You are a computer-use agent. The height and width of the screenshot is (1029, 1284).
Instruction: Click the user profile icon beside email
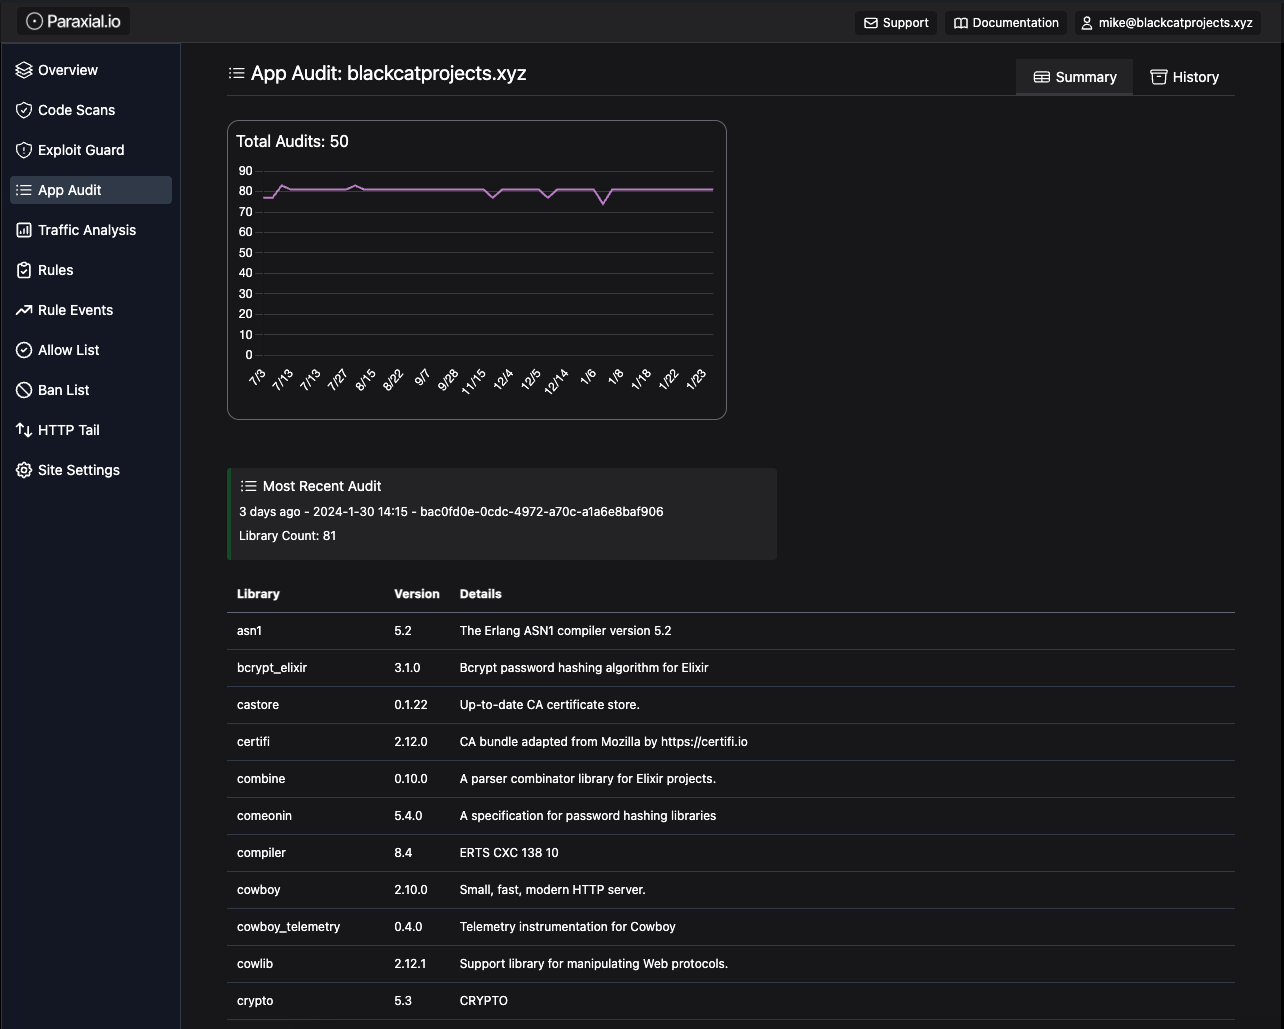coord(1087,23)
